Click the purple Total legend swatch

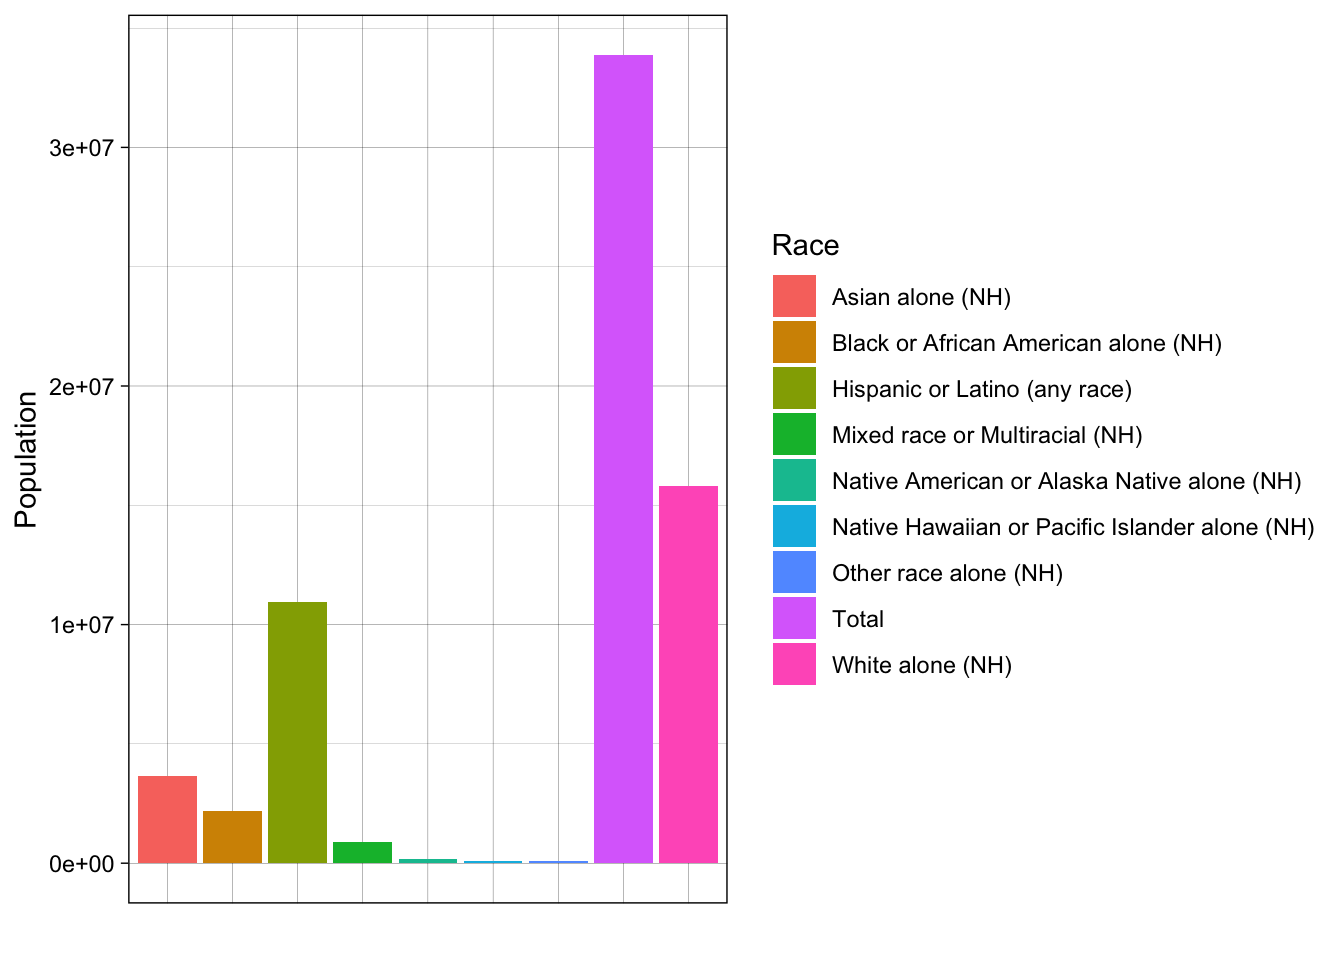[x=794, y=618]
